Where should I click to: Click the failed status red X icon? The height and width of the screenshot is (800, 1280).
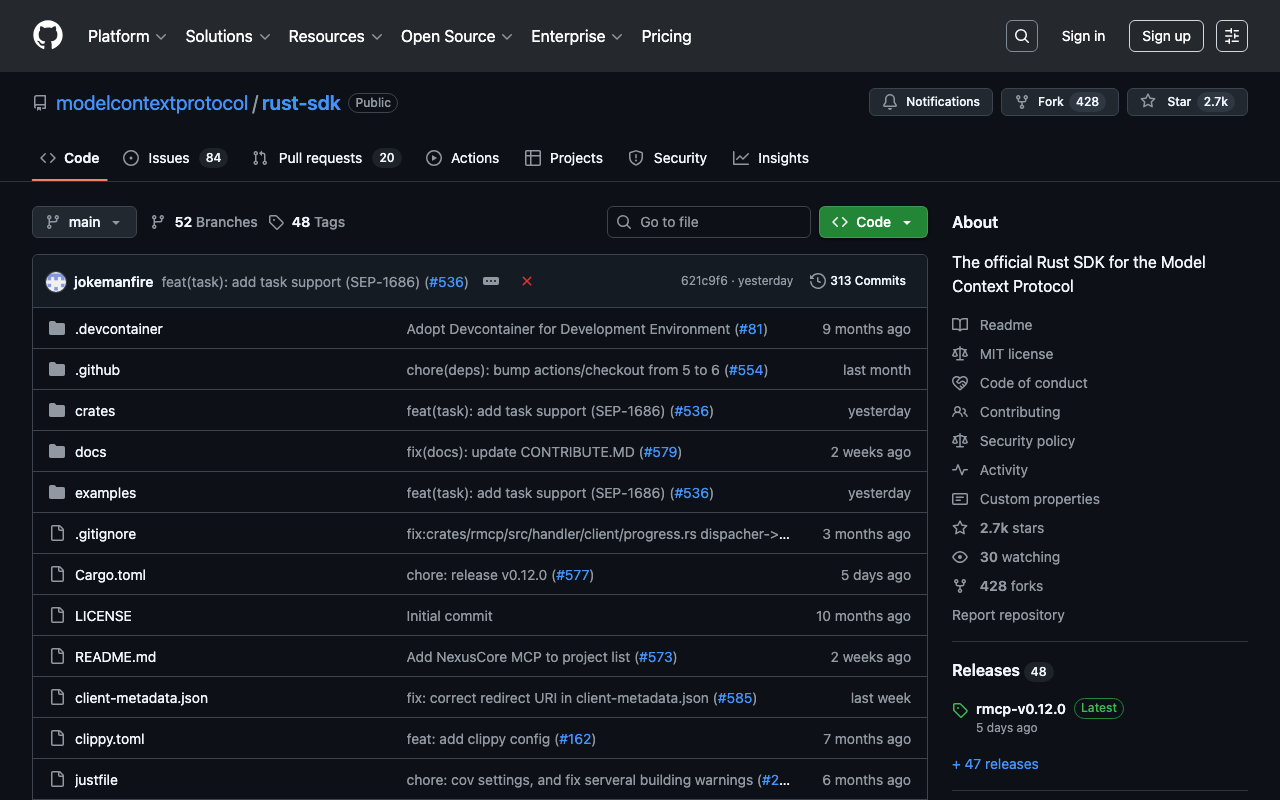coord(527,282)
